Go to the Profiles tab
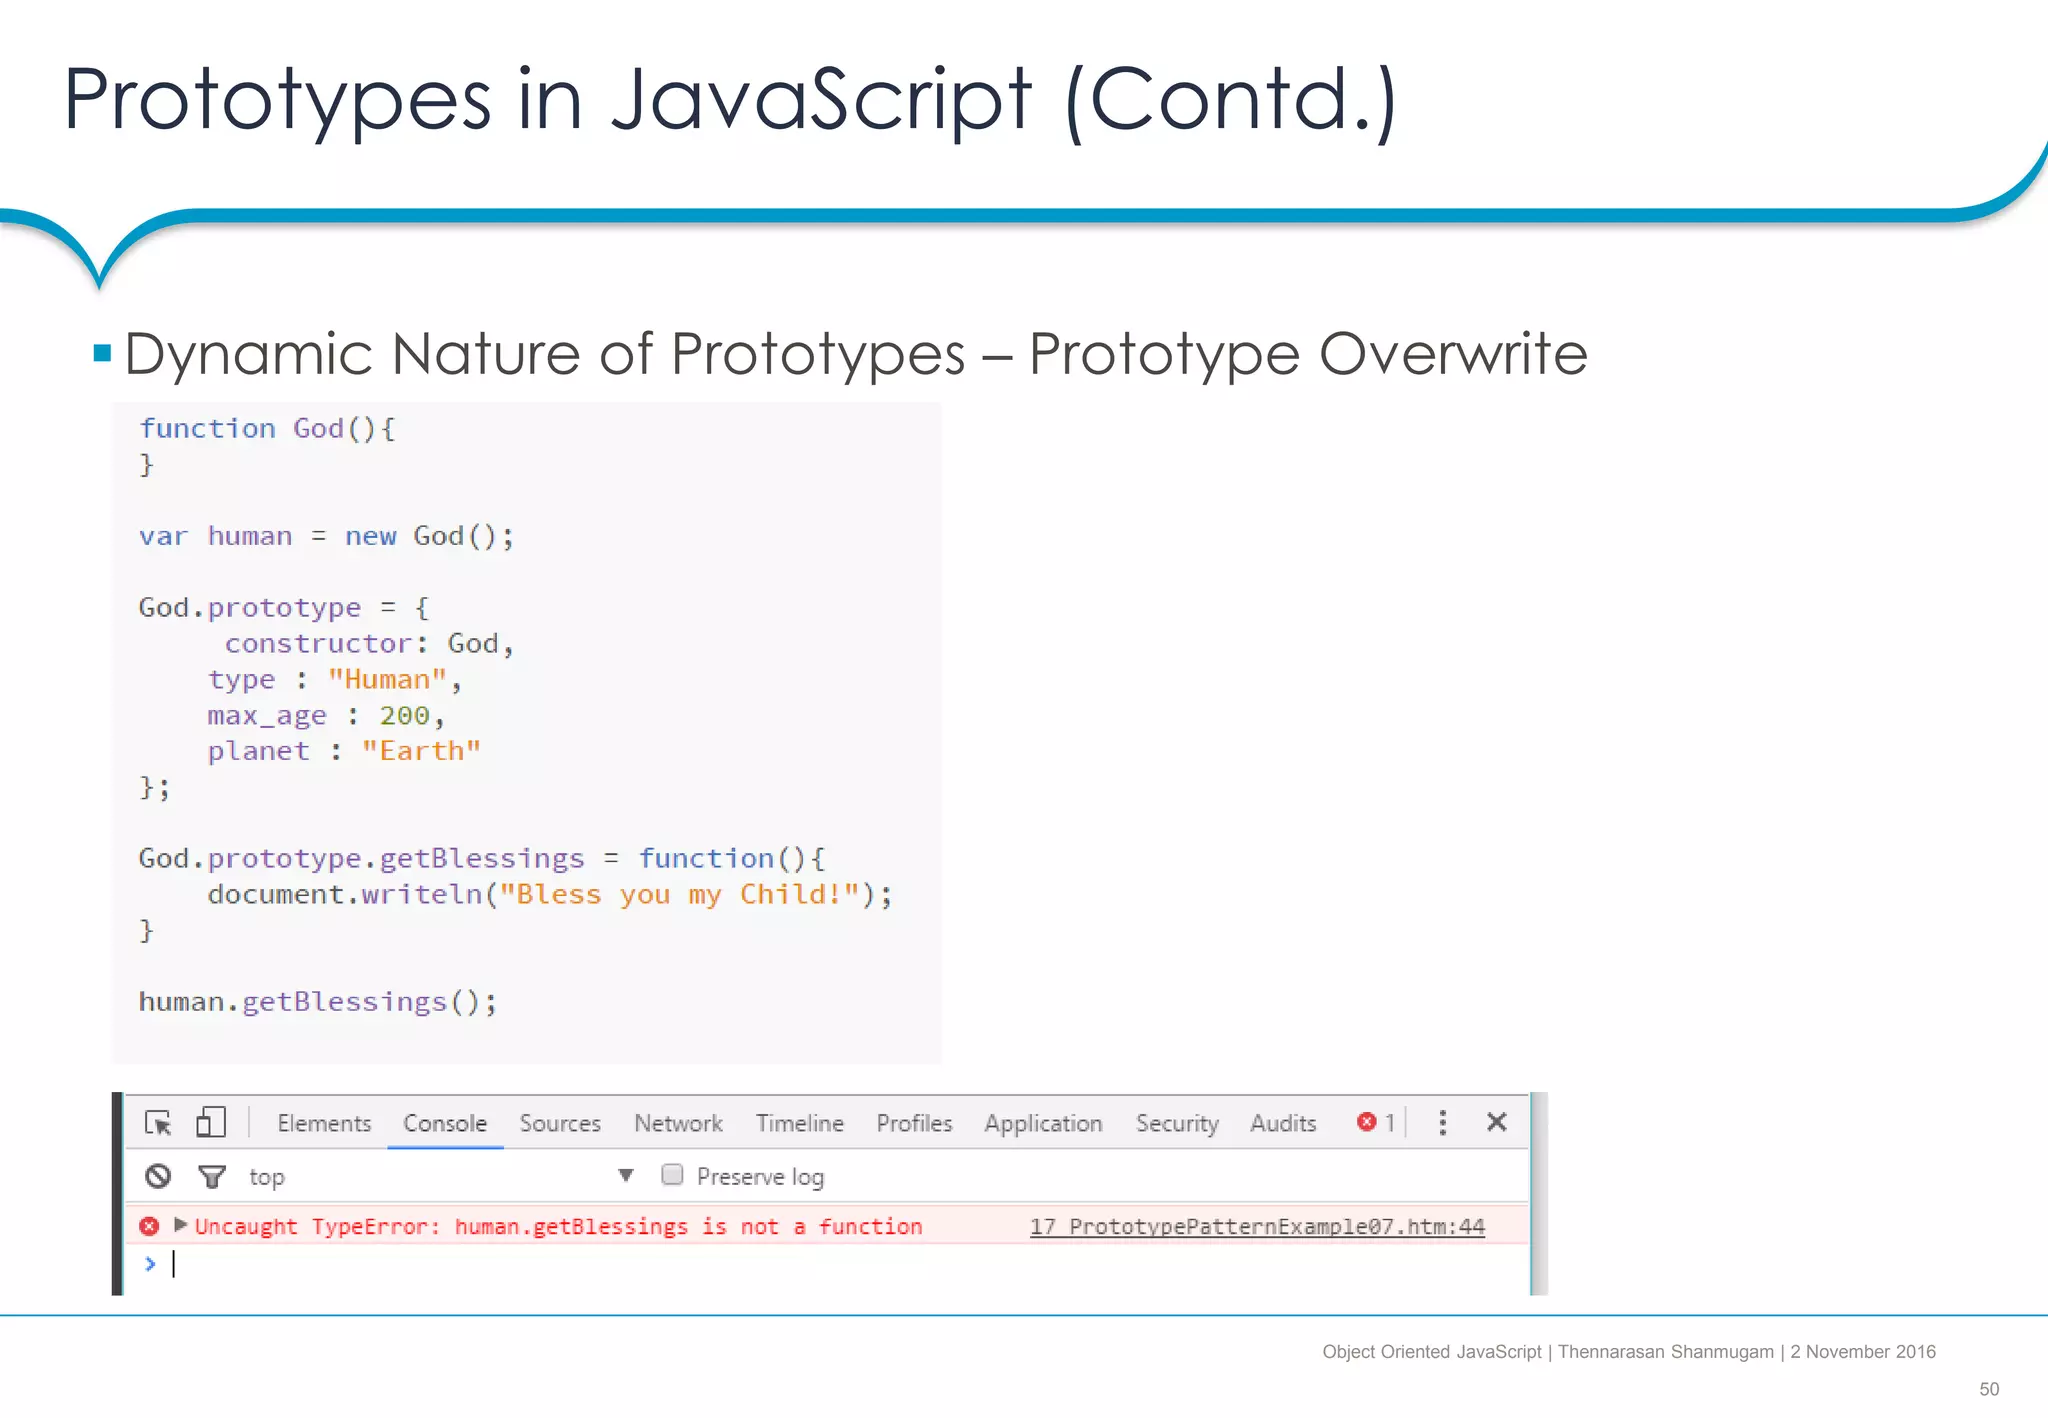The width and height of the screenshot is (2048, 1418). pos(914,1123)
